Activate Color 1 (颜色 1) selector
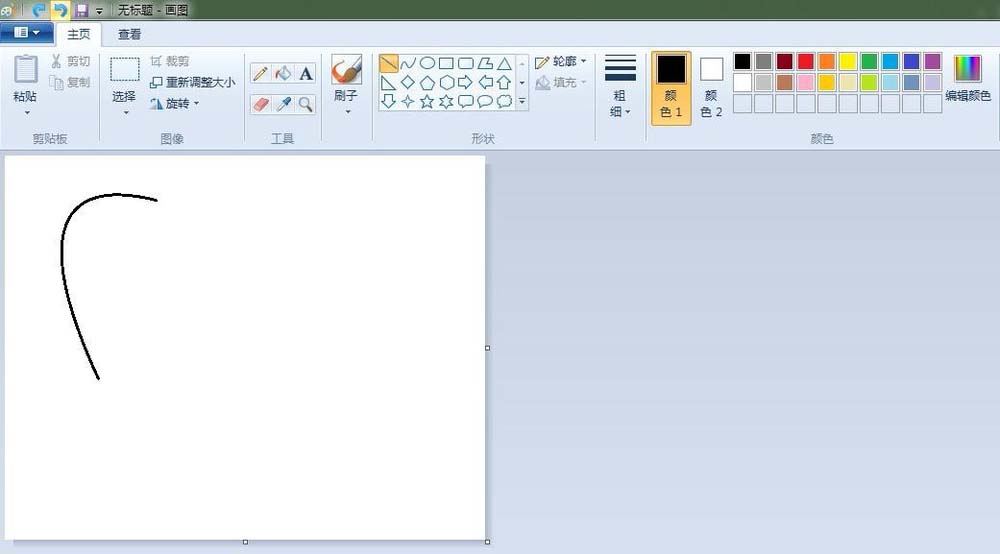 [671, 88]
